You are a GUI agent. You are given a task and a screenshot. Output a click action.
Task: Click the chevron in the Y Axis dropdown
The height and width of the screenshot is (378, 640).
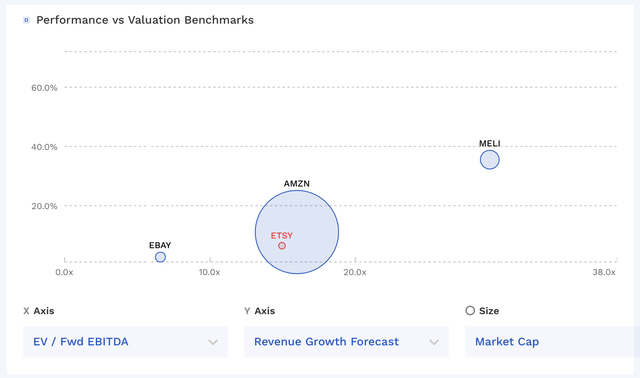click(x=434, y=342)
